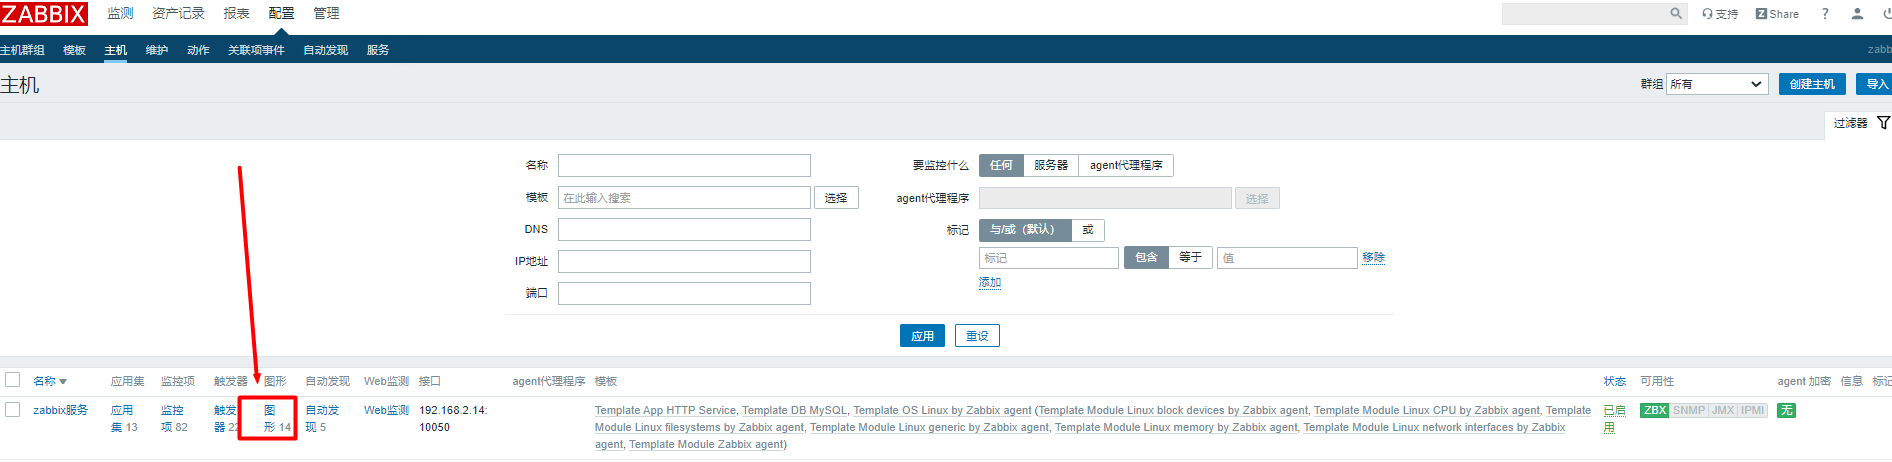Focus the DNS filter field
Image resolution: width=1892 pixels, height=462 pixels.
coord(684,230)
